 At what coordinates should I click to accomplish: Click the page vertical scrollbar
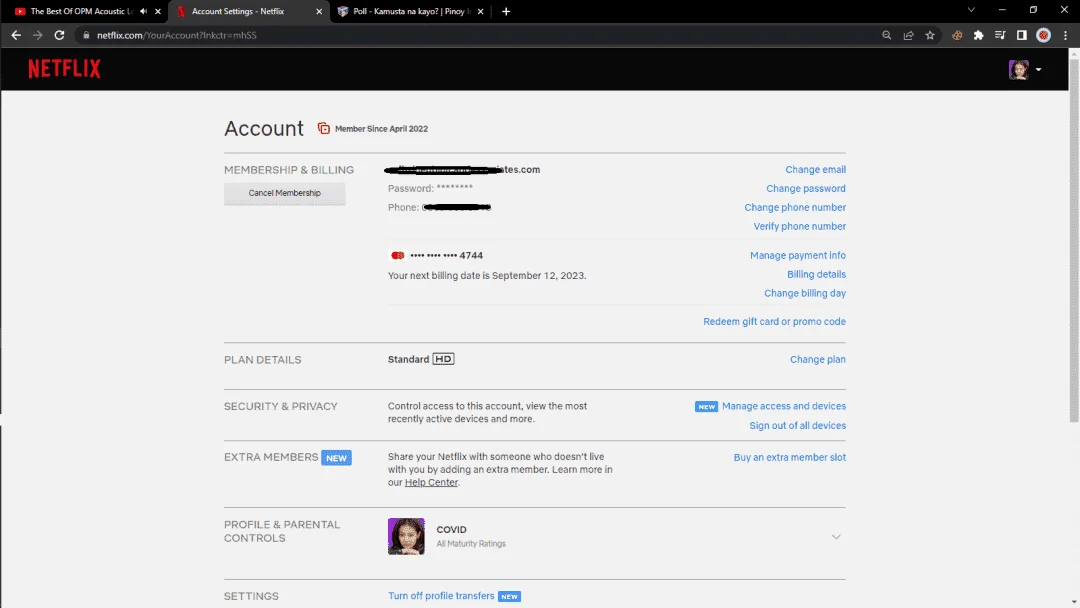click(x=1074, y=241)
